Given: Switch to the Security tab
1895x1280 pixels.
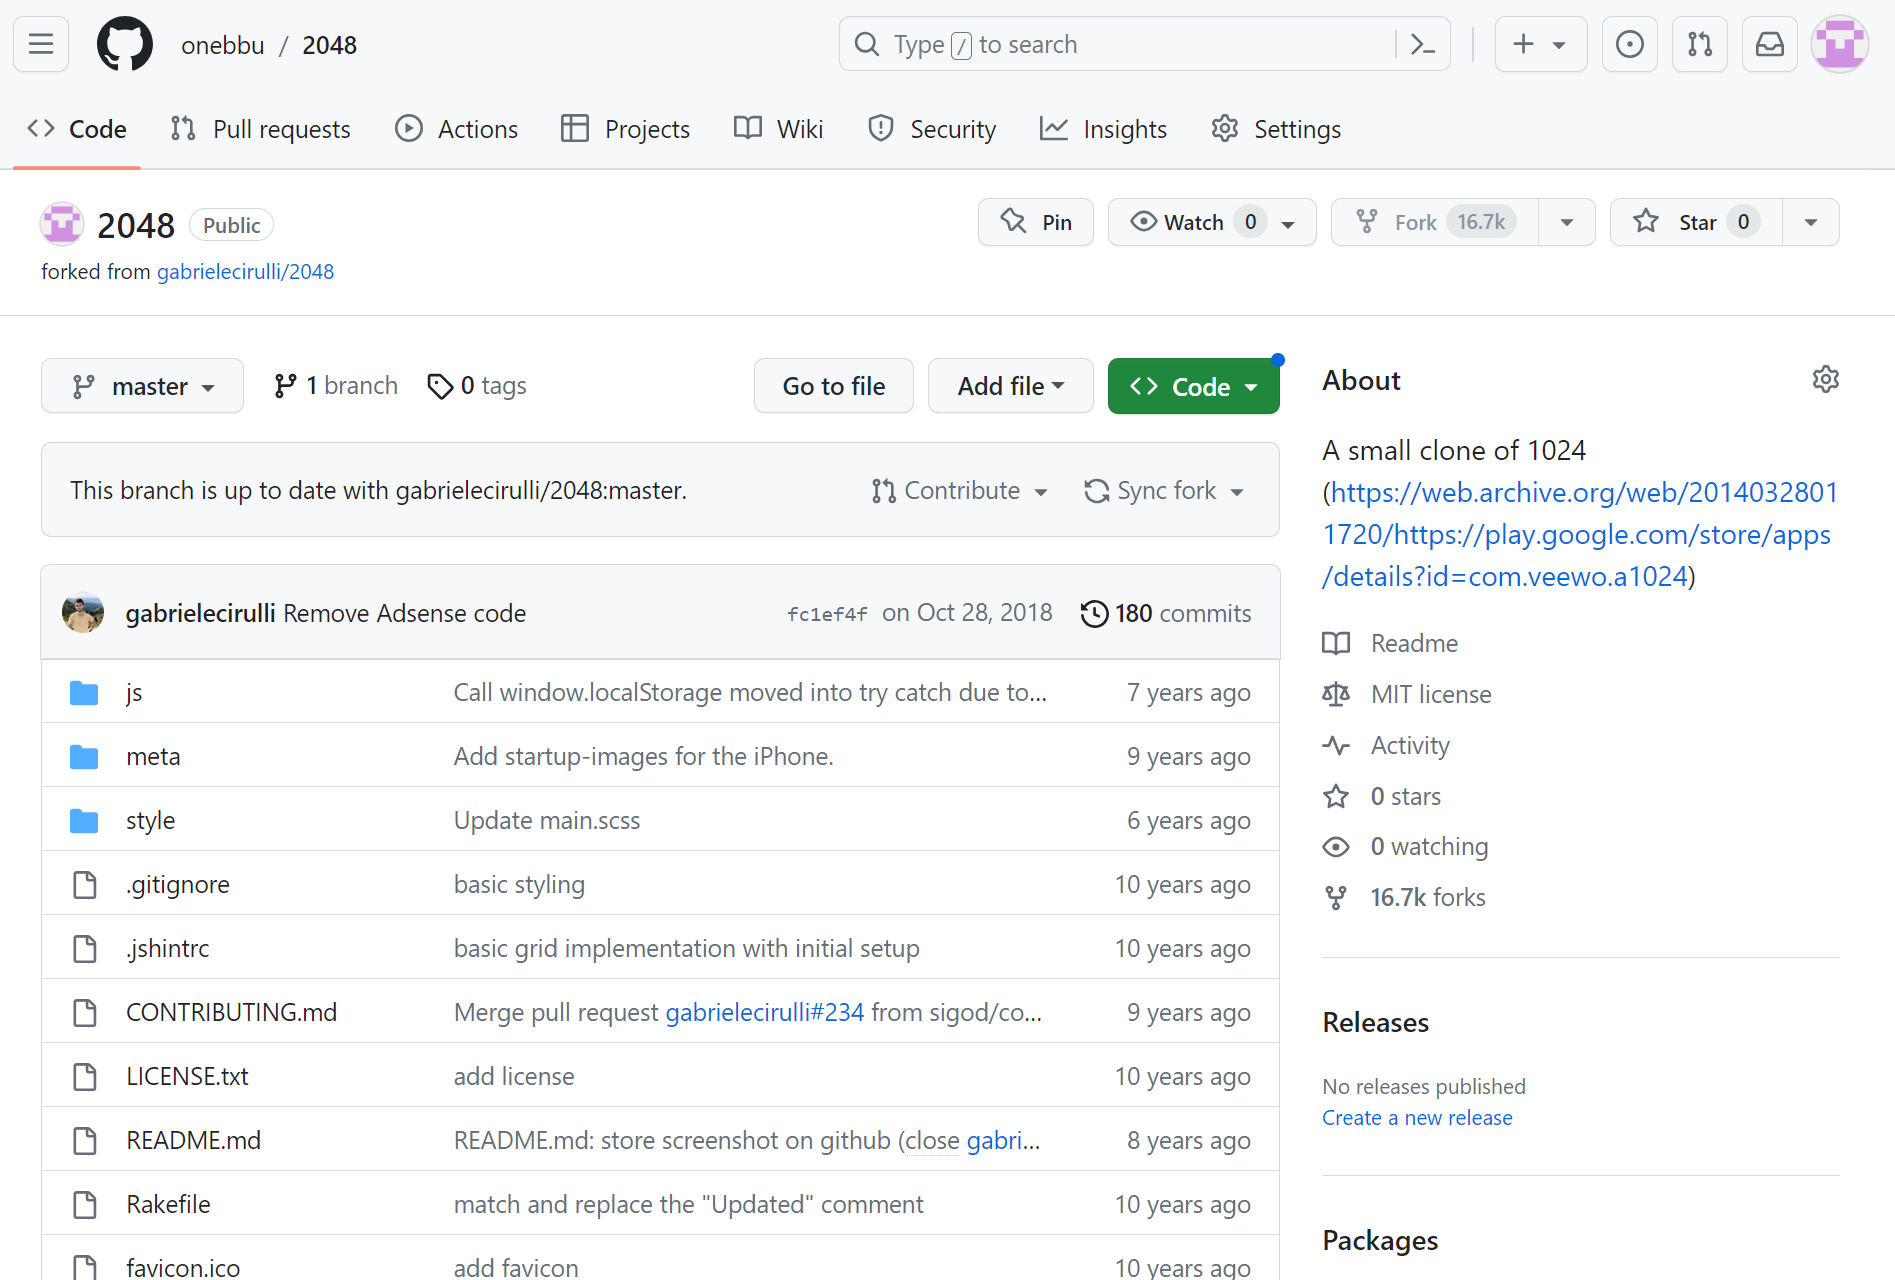Looking at the screenshot, I should pos(932,129).
